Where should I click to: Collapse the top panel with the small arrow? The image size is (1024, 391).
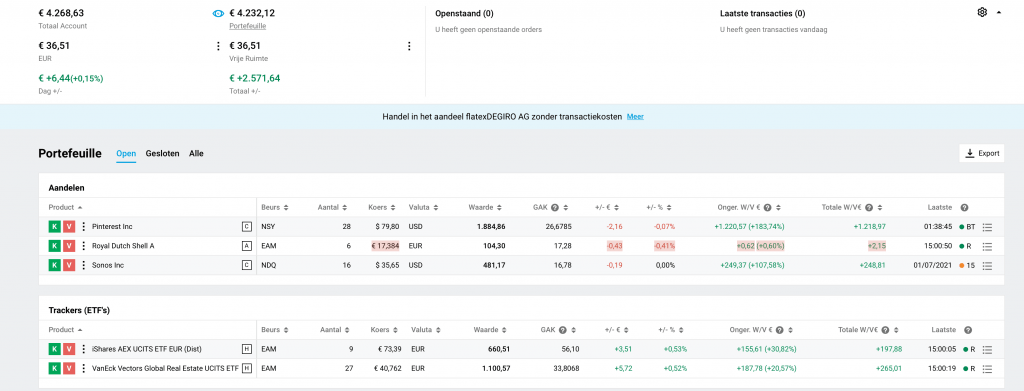point(999,12)
